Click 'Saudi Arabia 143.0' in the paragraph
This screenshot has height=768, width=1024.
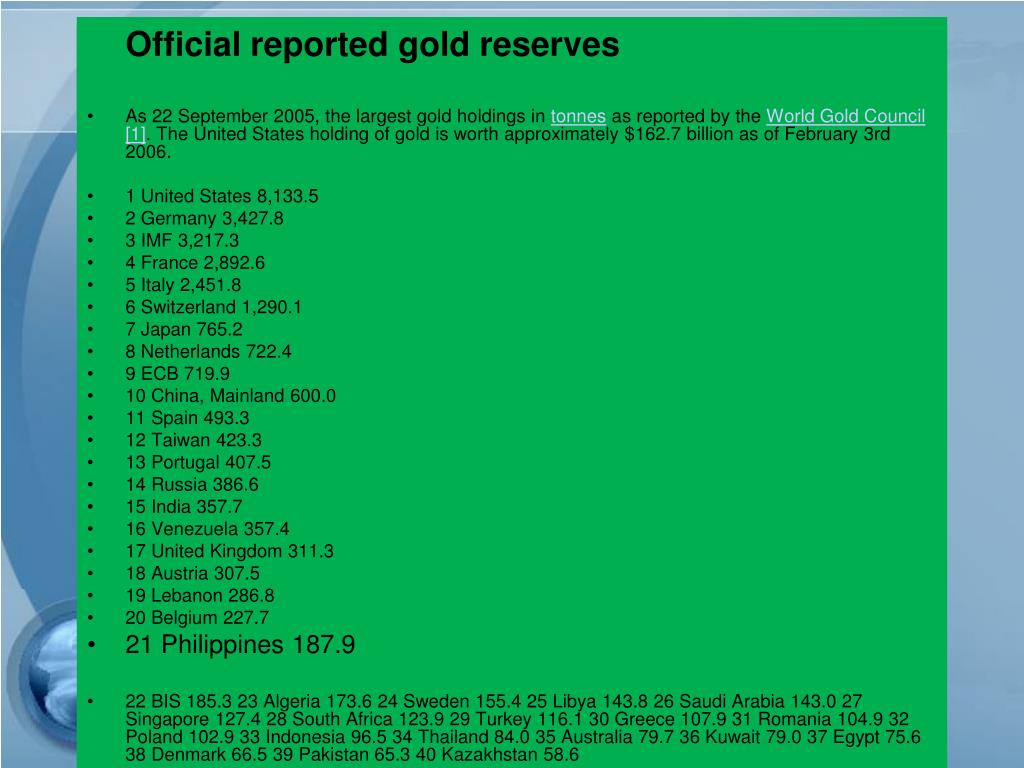(758, 702)
